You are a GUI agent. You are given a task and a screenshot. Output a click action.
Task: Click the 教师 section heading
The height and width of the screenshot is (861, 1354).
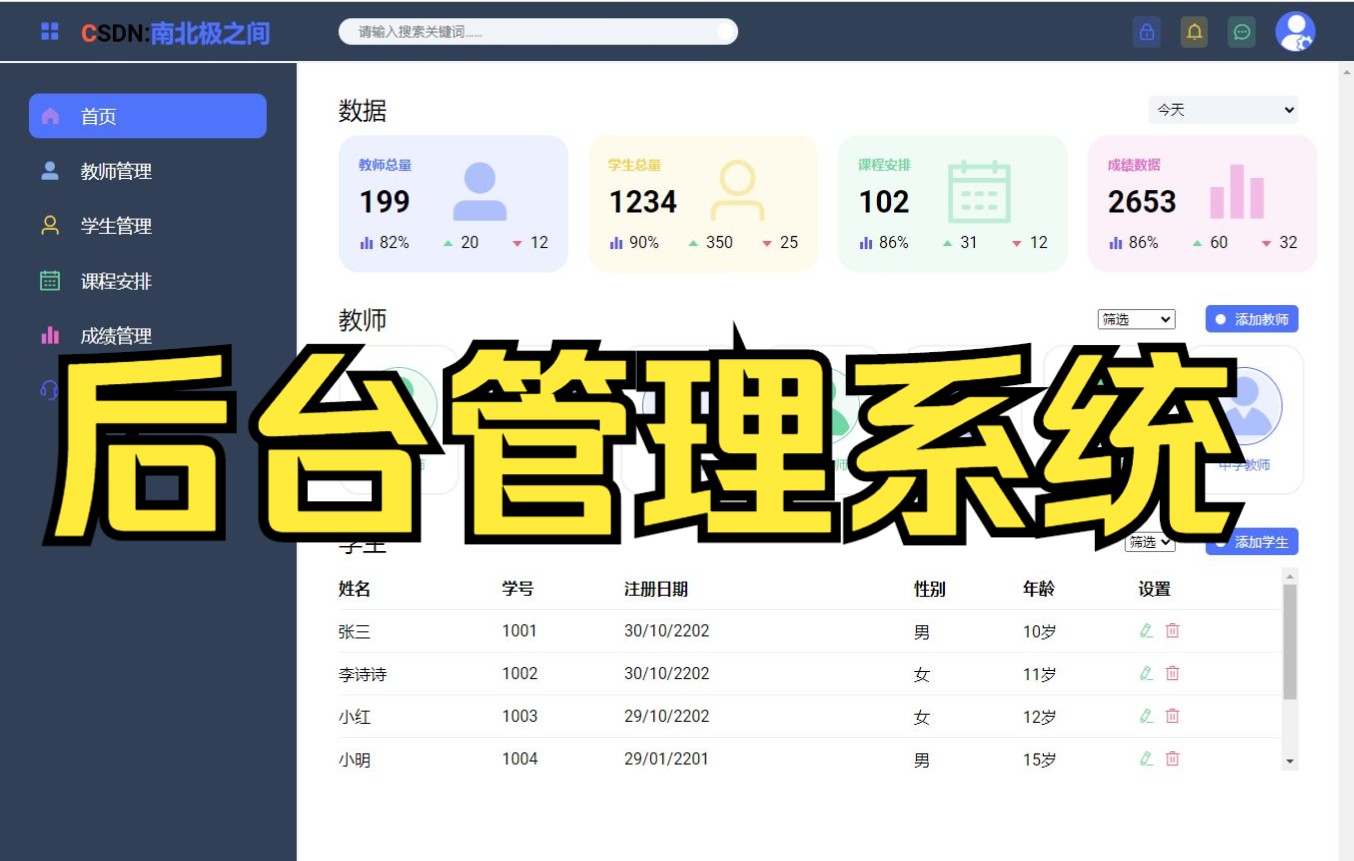point(363,320)
